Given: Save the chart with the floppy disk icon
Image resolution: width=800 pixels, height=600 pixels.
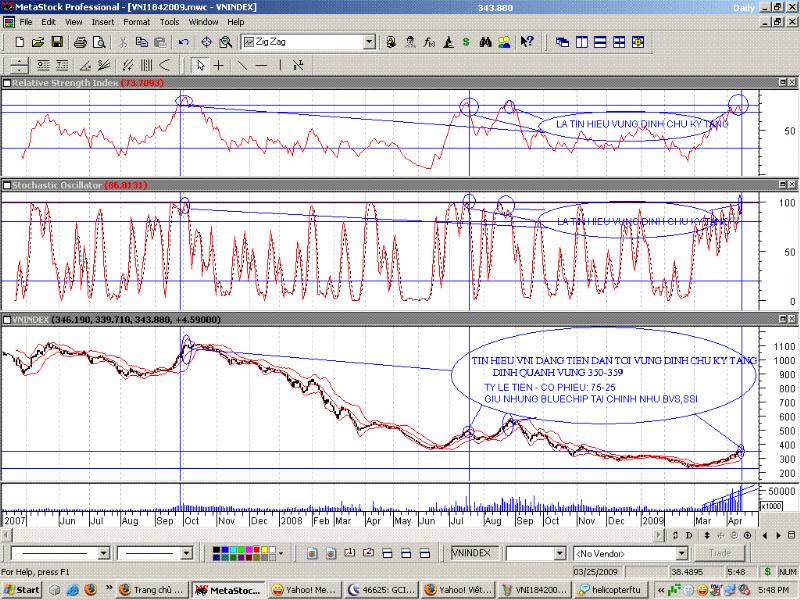Looking at the screenshot, I should (x=57, y=42).
